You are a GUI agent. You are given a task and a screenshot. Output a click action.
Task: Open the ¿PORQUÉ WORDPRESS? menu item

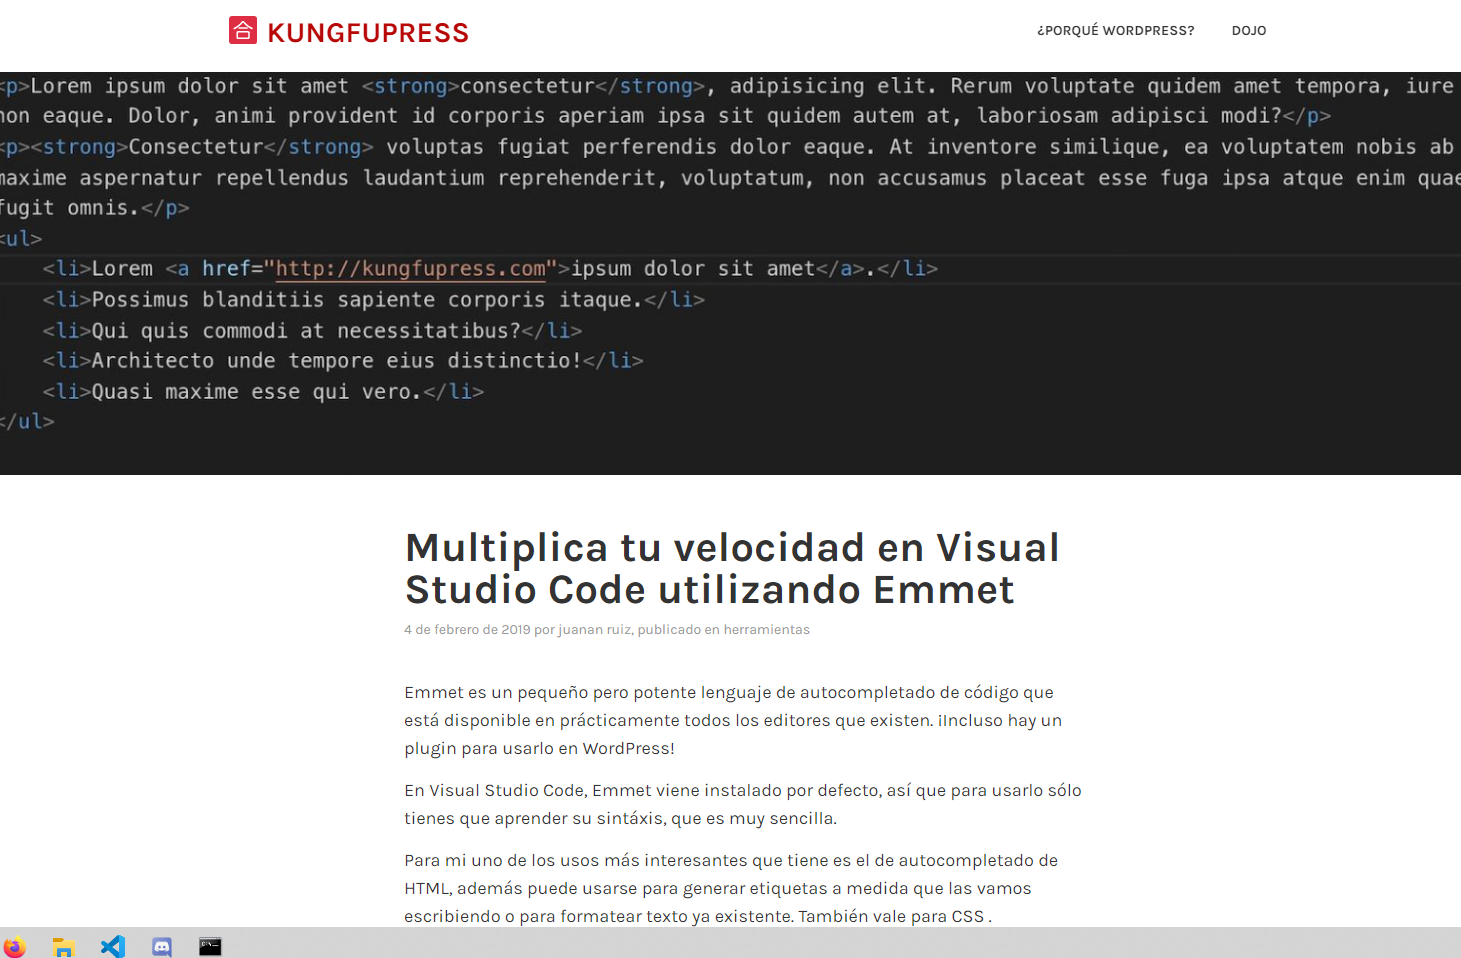[1115, 31]
